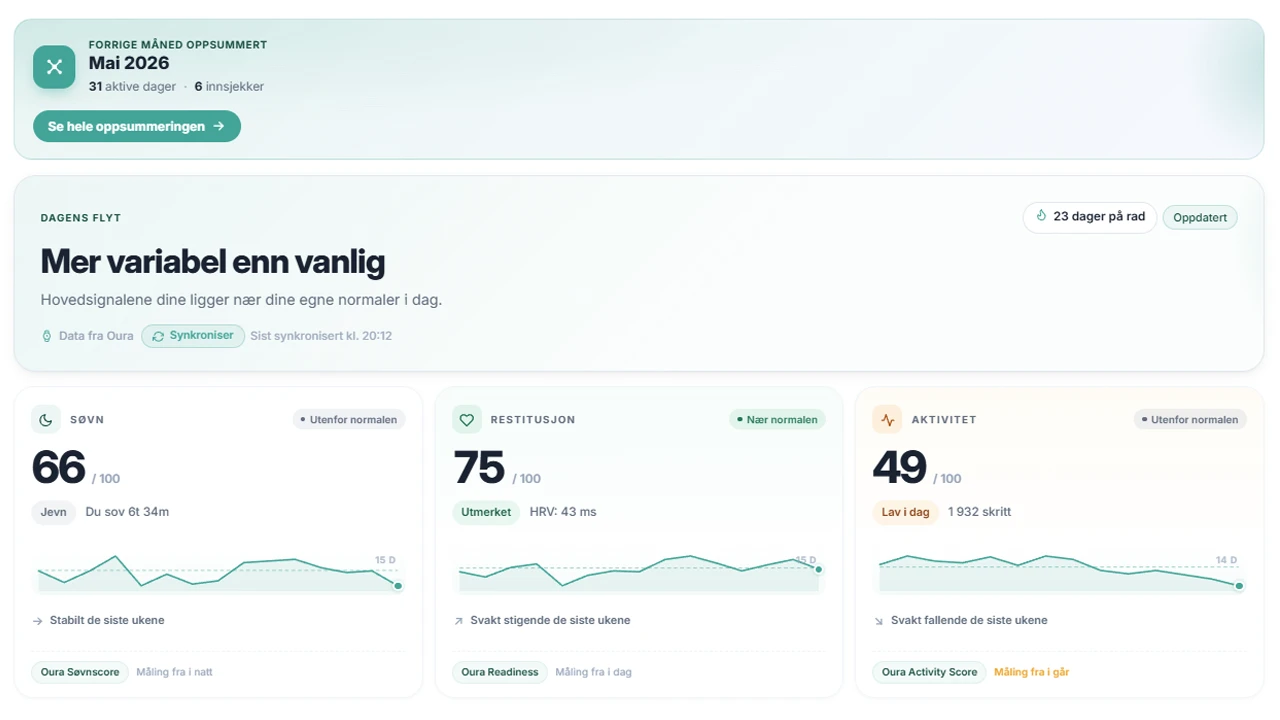Image resolution: width=1280 pixels, height=720 pixels.
Task: Click the Nær normalen badge on Restitusjon
Action: tap(777, 420)
